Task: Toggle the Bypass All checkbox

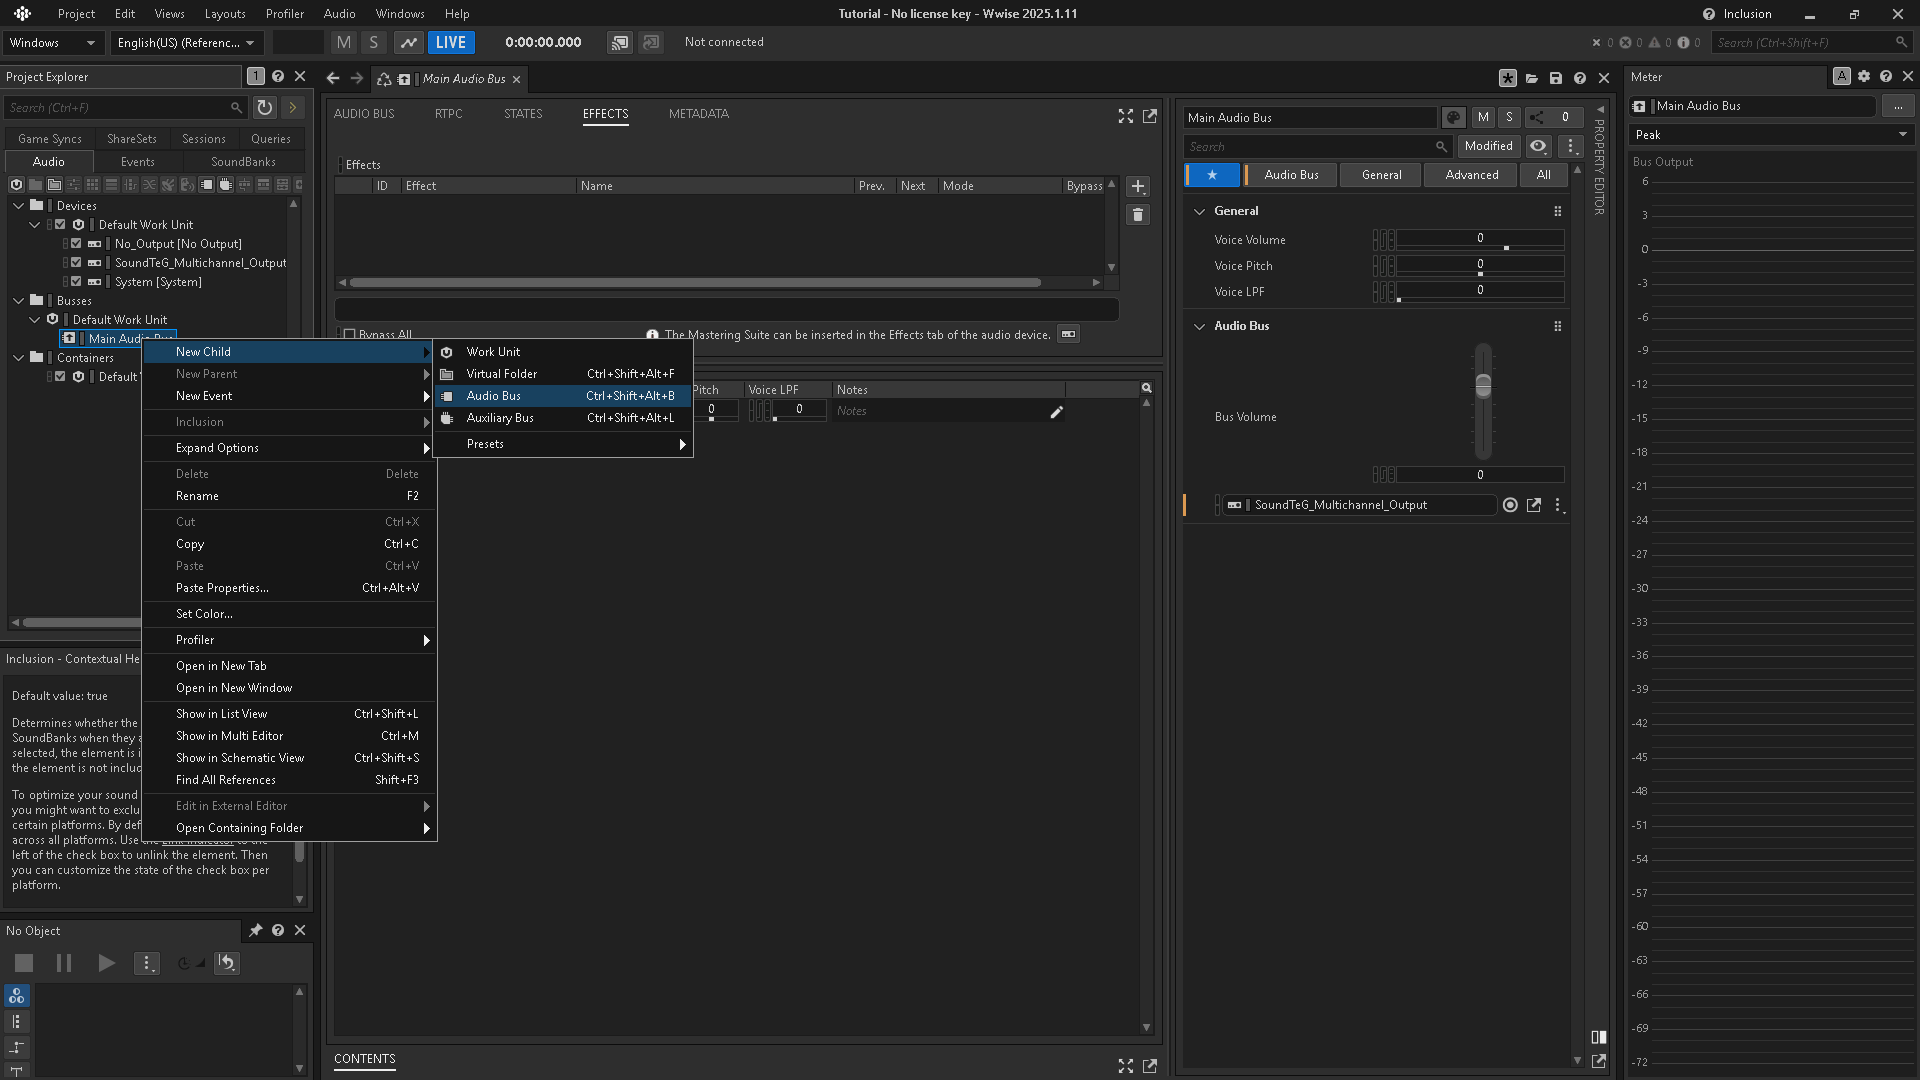Action: 349,335
